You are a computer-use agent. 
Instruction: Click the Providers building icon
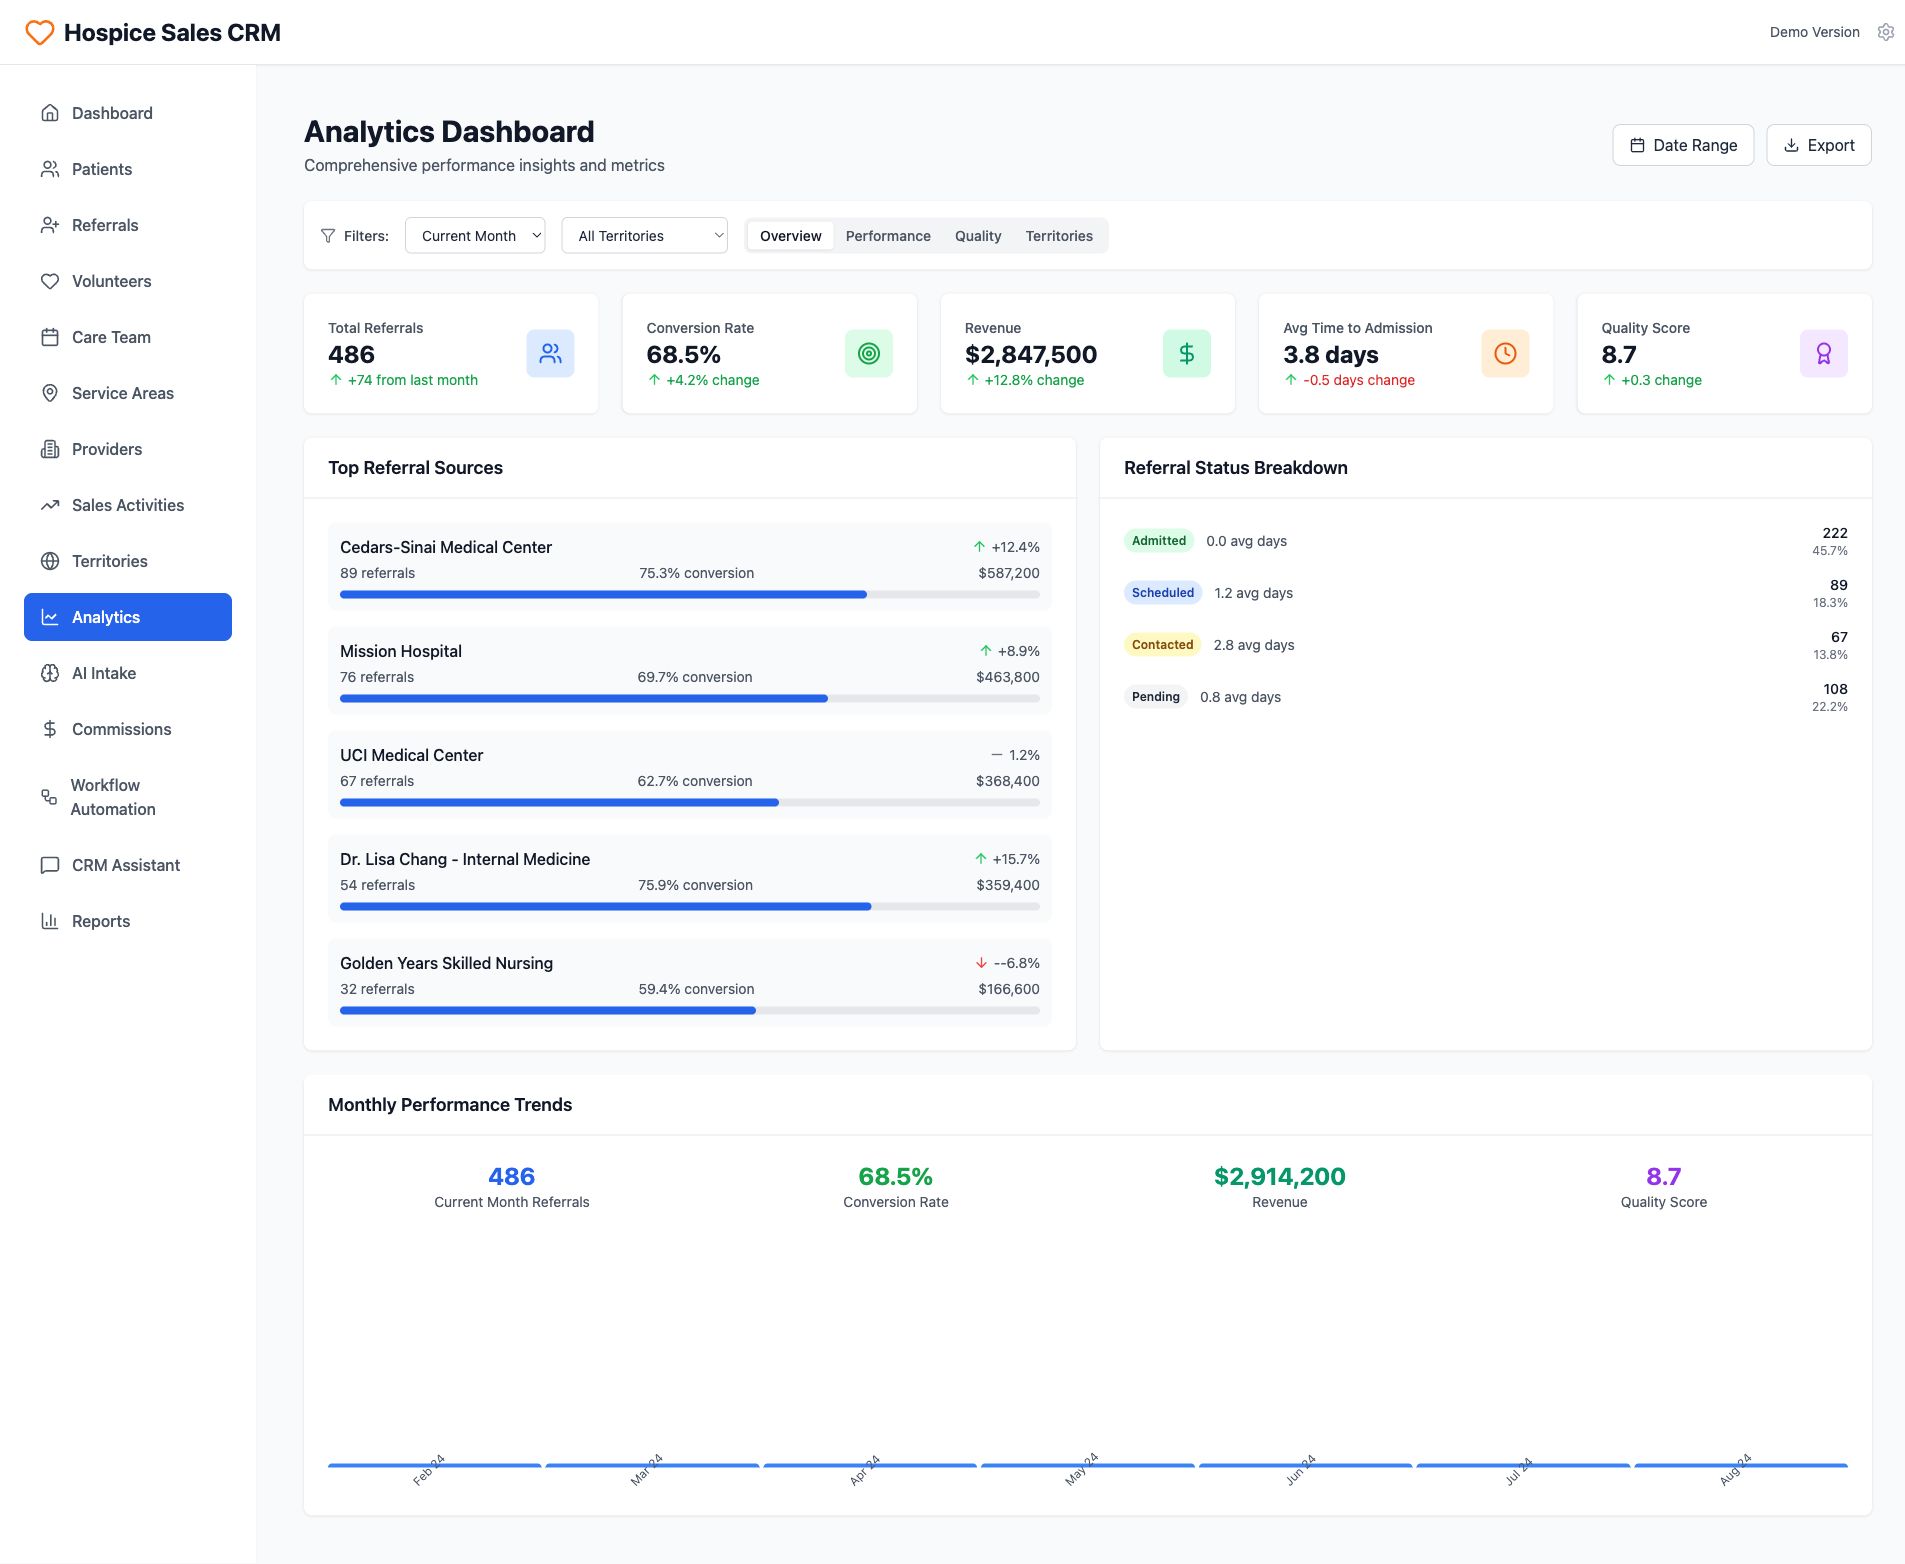[x=50, y=449]
